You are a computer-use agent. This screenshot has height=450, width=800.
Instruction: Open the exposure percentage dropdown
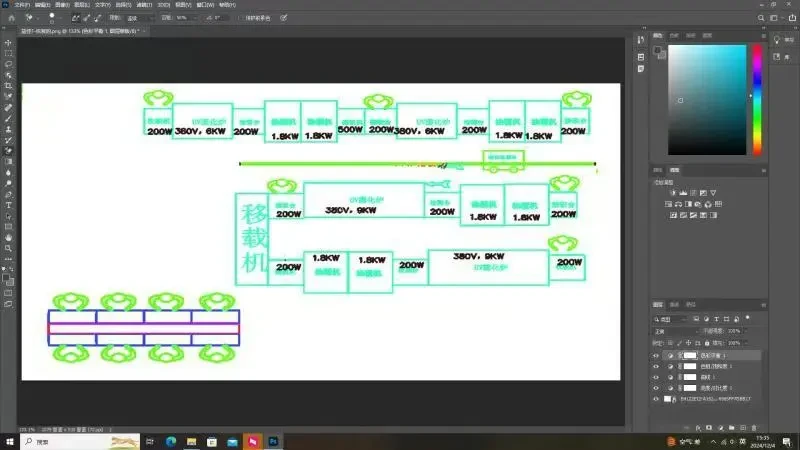[196, 18]
